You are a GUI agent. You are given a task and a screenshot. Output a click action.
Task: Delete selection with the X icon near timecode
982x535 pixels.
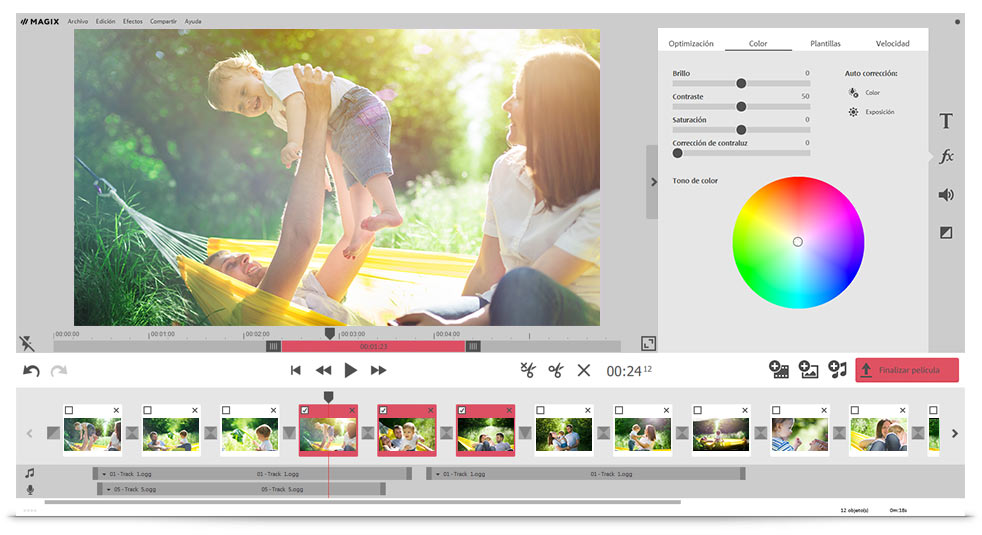(x=584, y=370)
